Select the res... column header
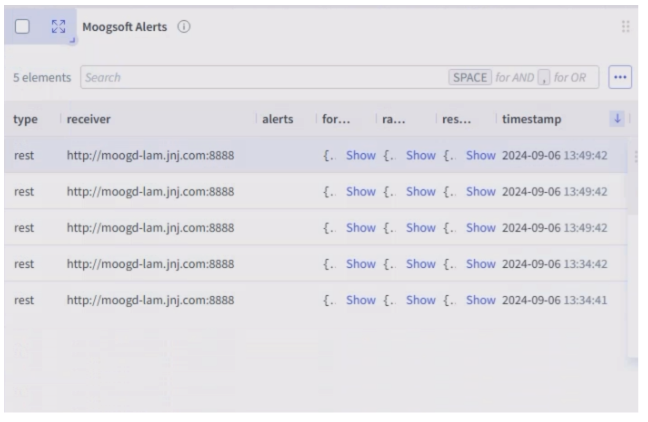This screenshot has width=648, height=422. coord(456,119)
